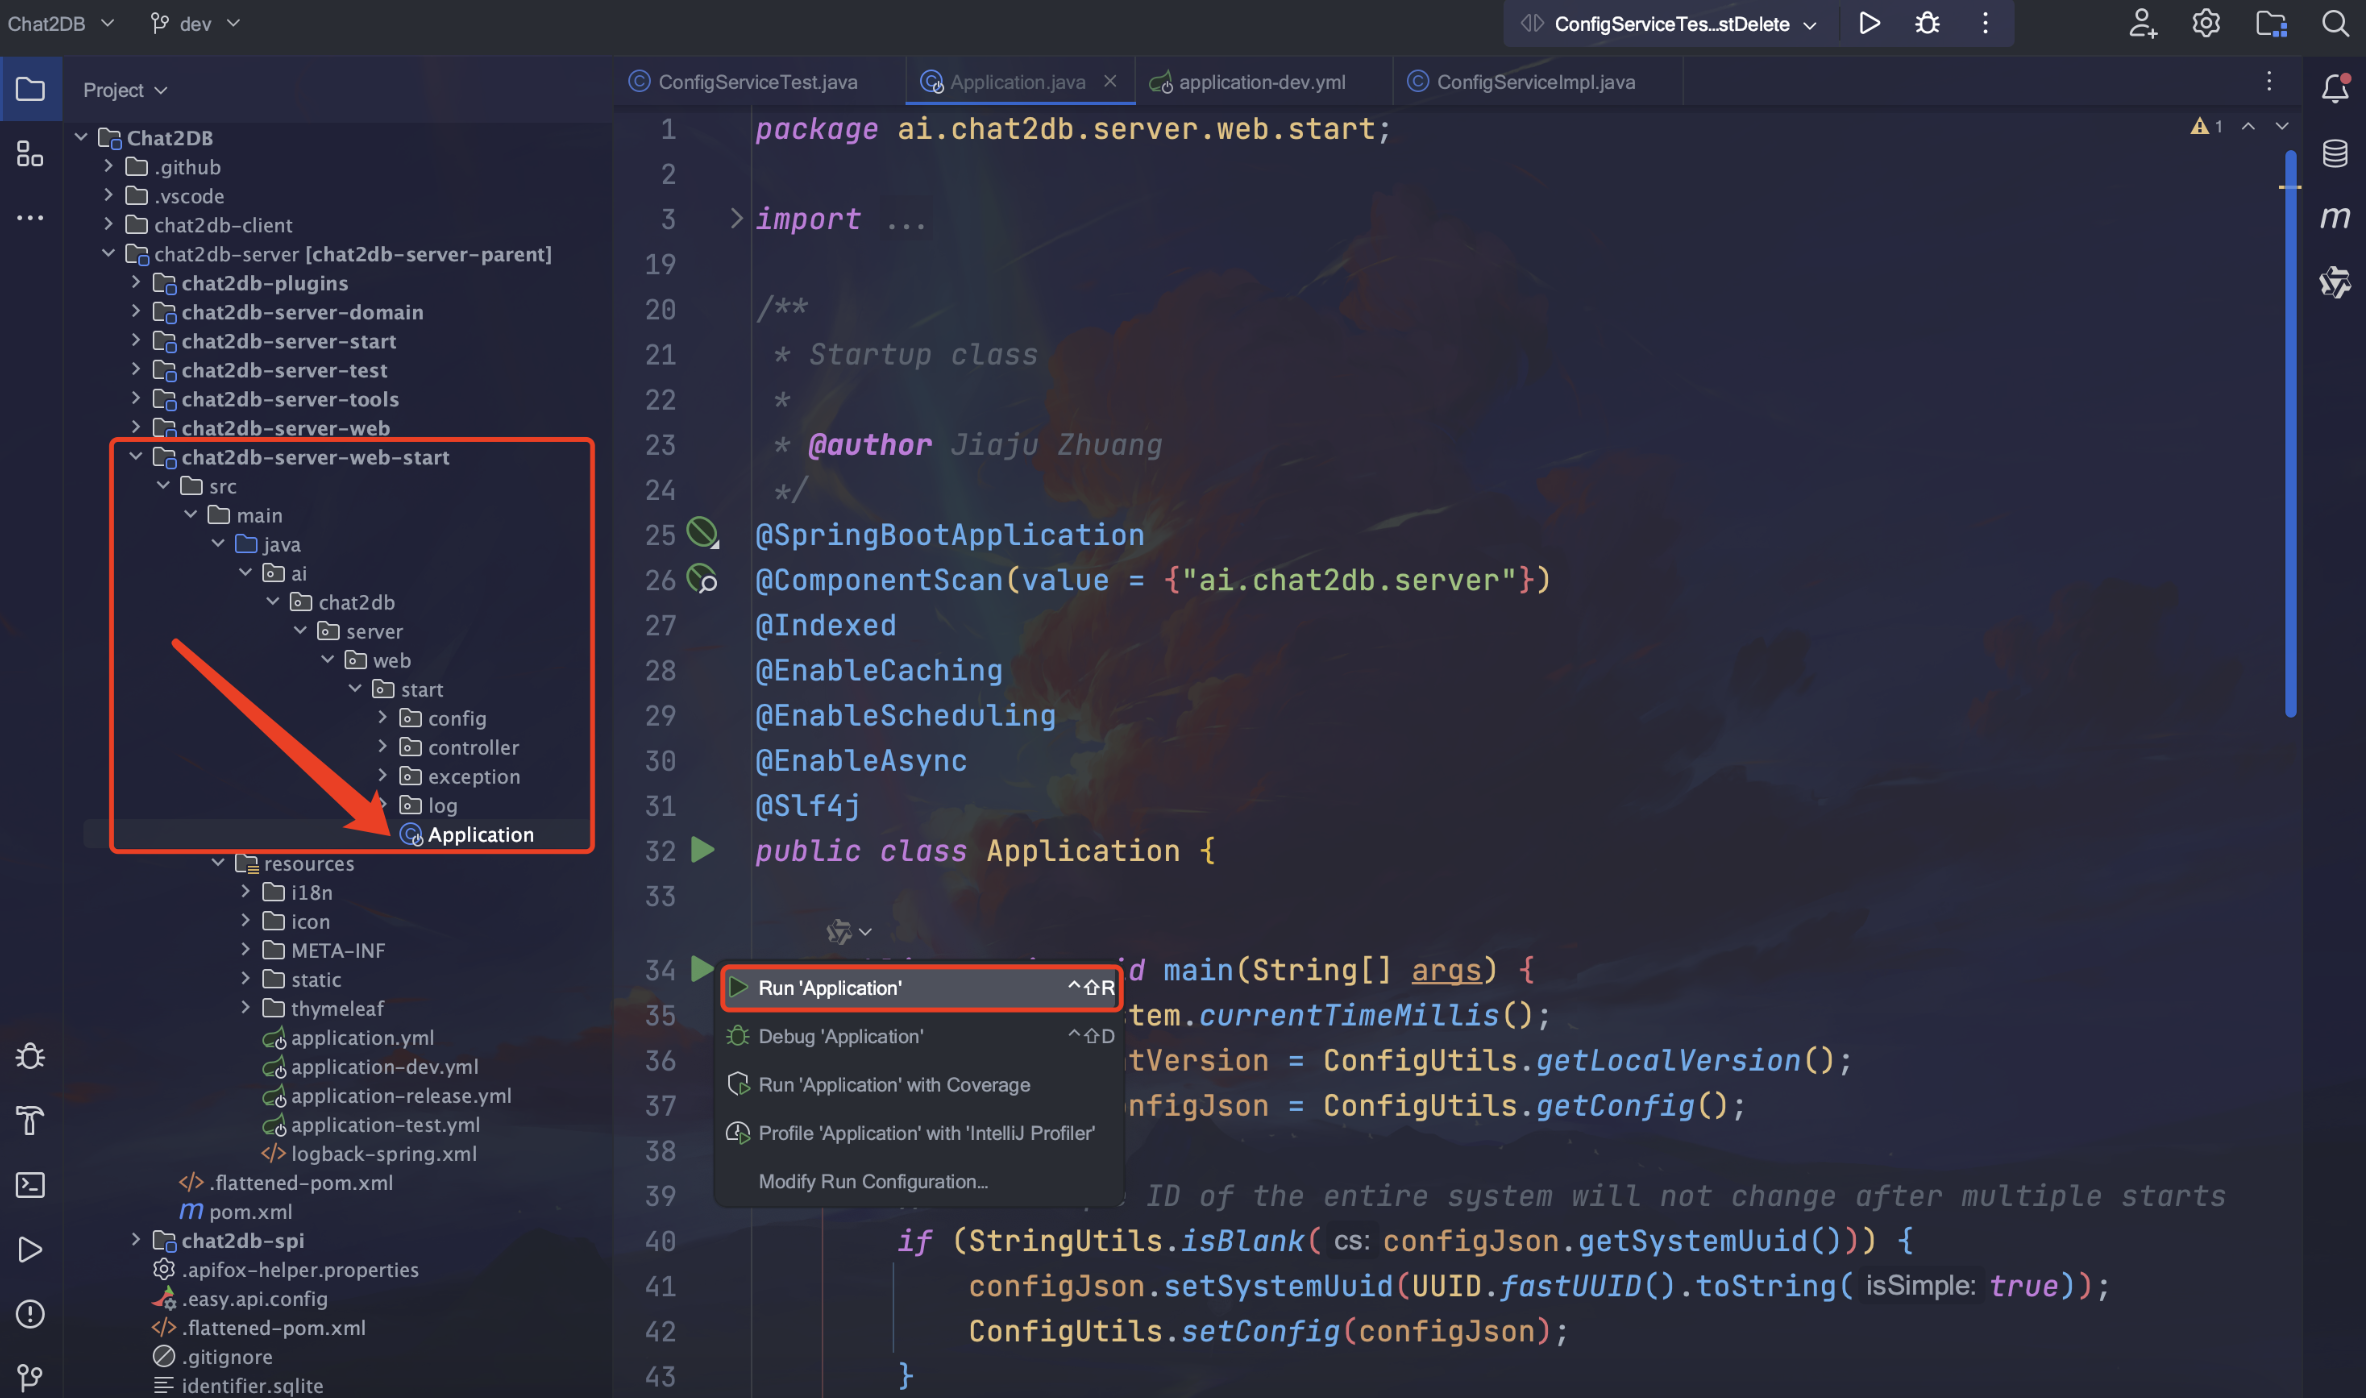The height and width of the screenshot is (1398, 2366).
Task: Select Profile 'Application' with IntelliJ Profiler
Action: pos(920,1133)
